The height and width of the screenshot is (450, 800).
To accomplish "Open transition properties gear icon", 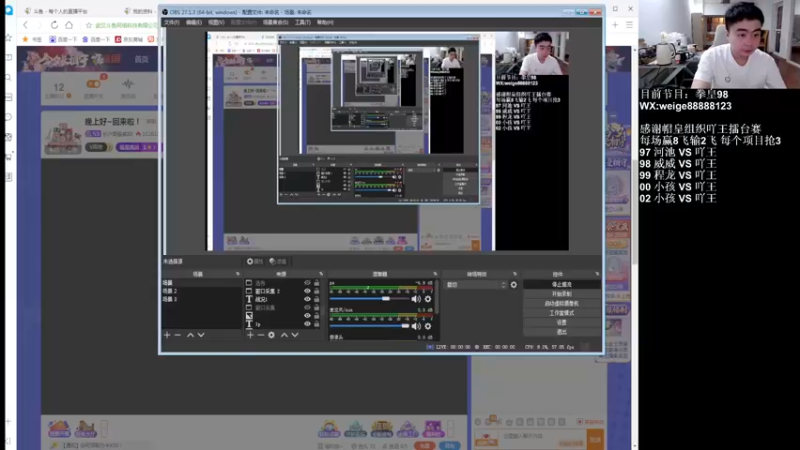I will pyautogui.click(x=514, y=285).
